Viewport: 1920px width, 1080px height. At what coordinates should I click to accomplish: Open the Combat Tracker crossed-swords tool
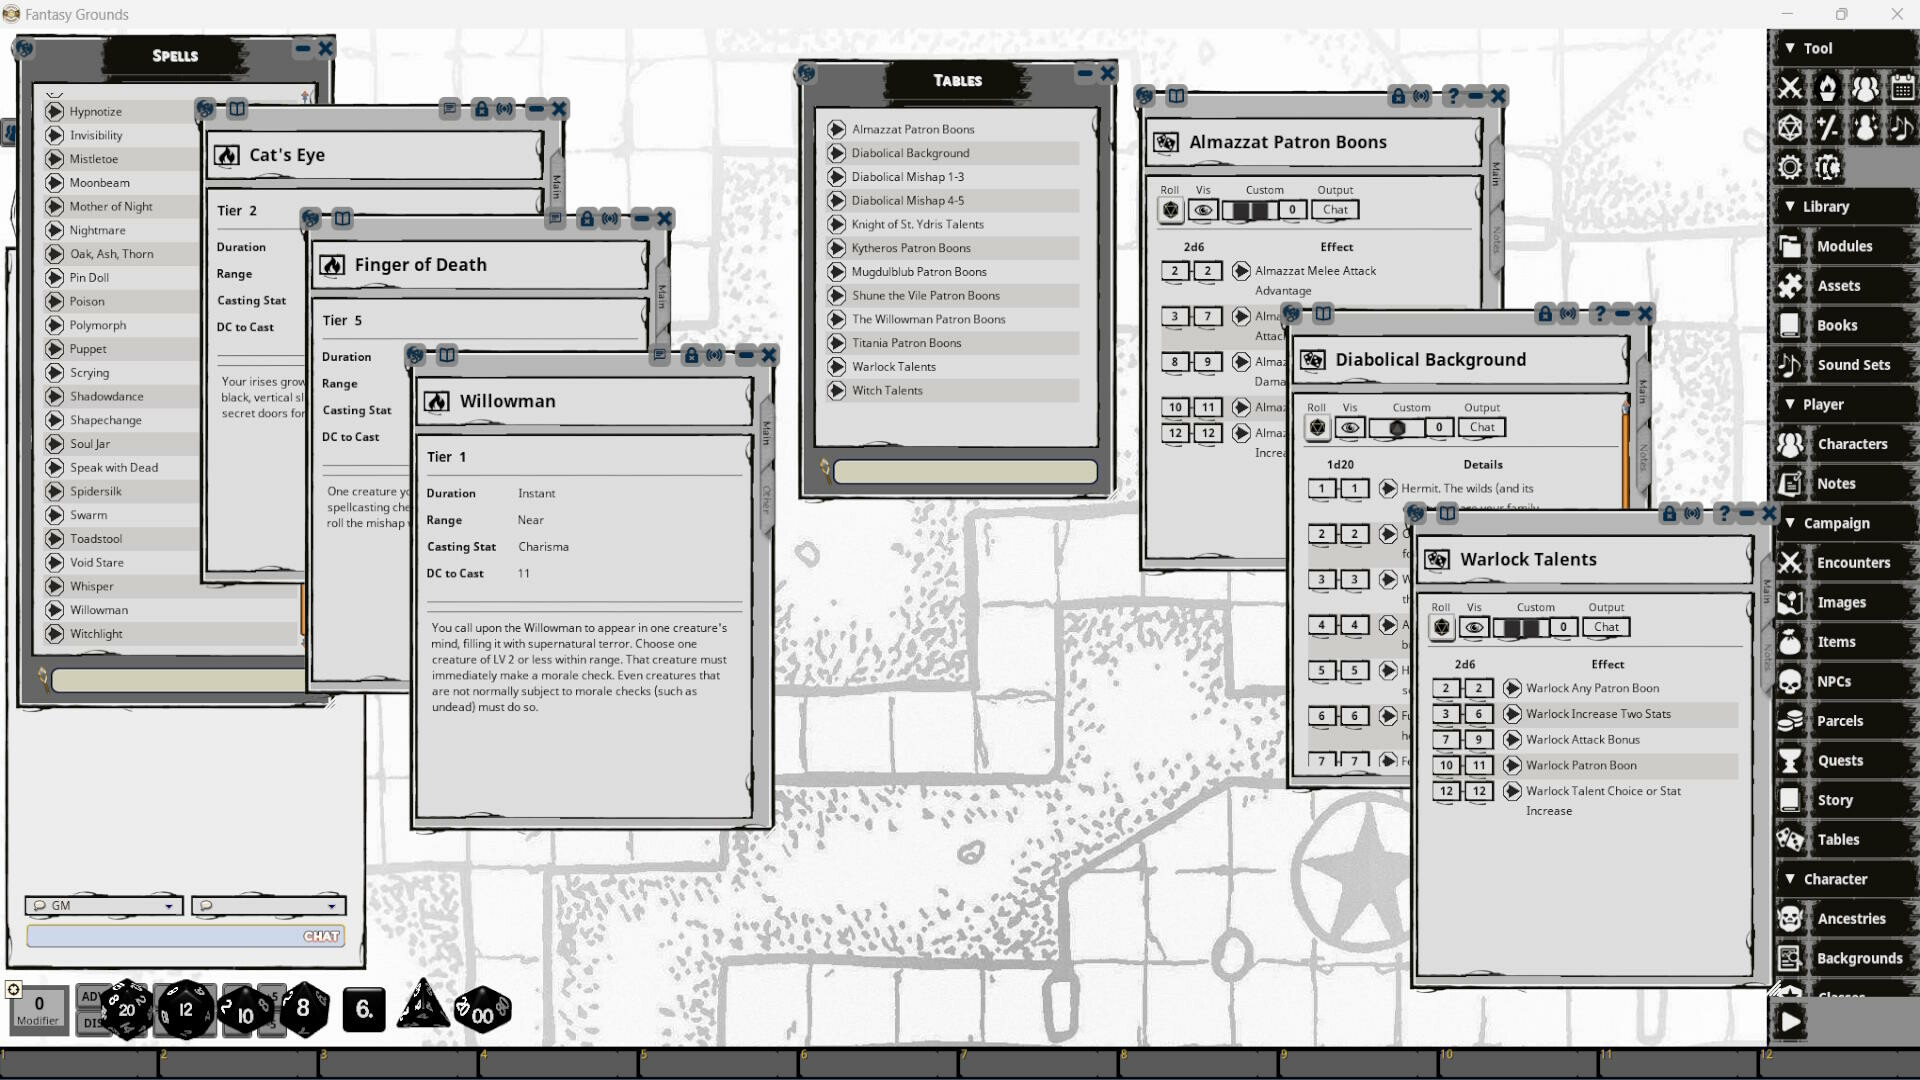(x=1790, y=88)
